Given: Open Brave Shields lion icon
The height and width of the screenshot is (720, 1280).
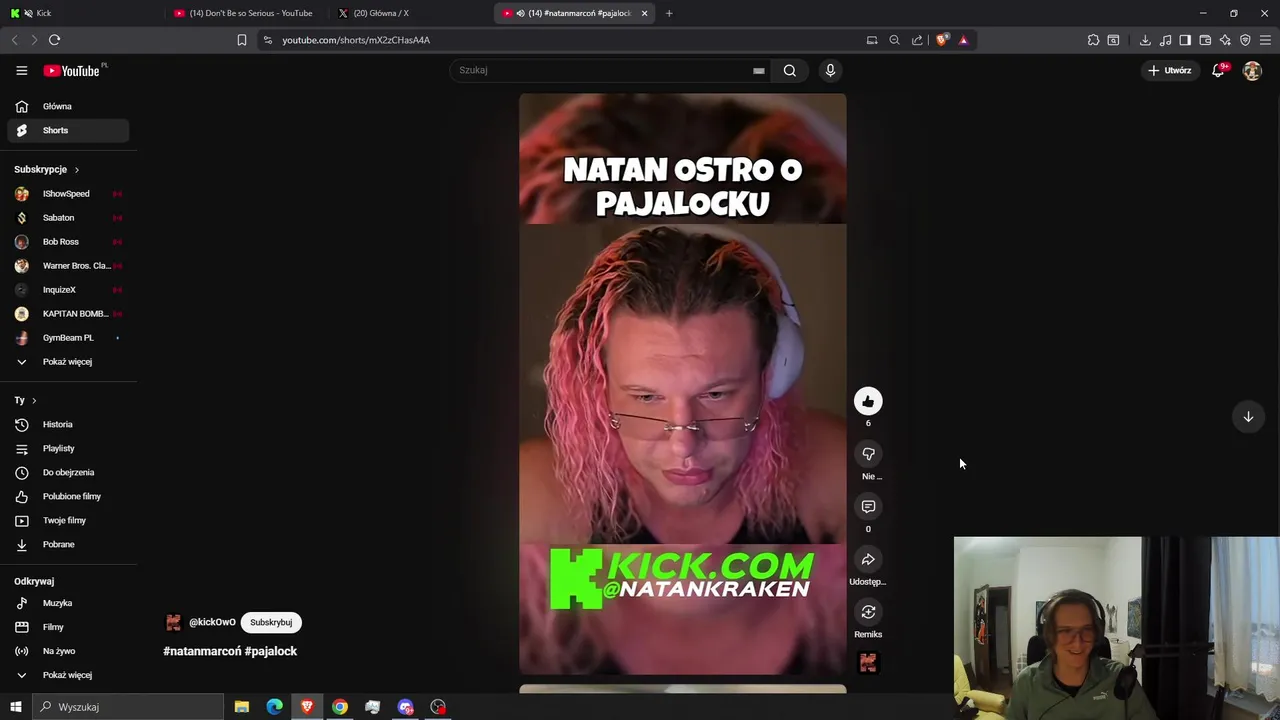Looking at the screenshot, I should click(941, 40).
